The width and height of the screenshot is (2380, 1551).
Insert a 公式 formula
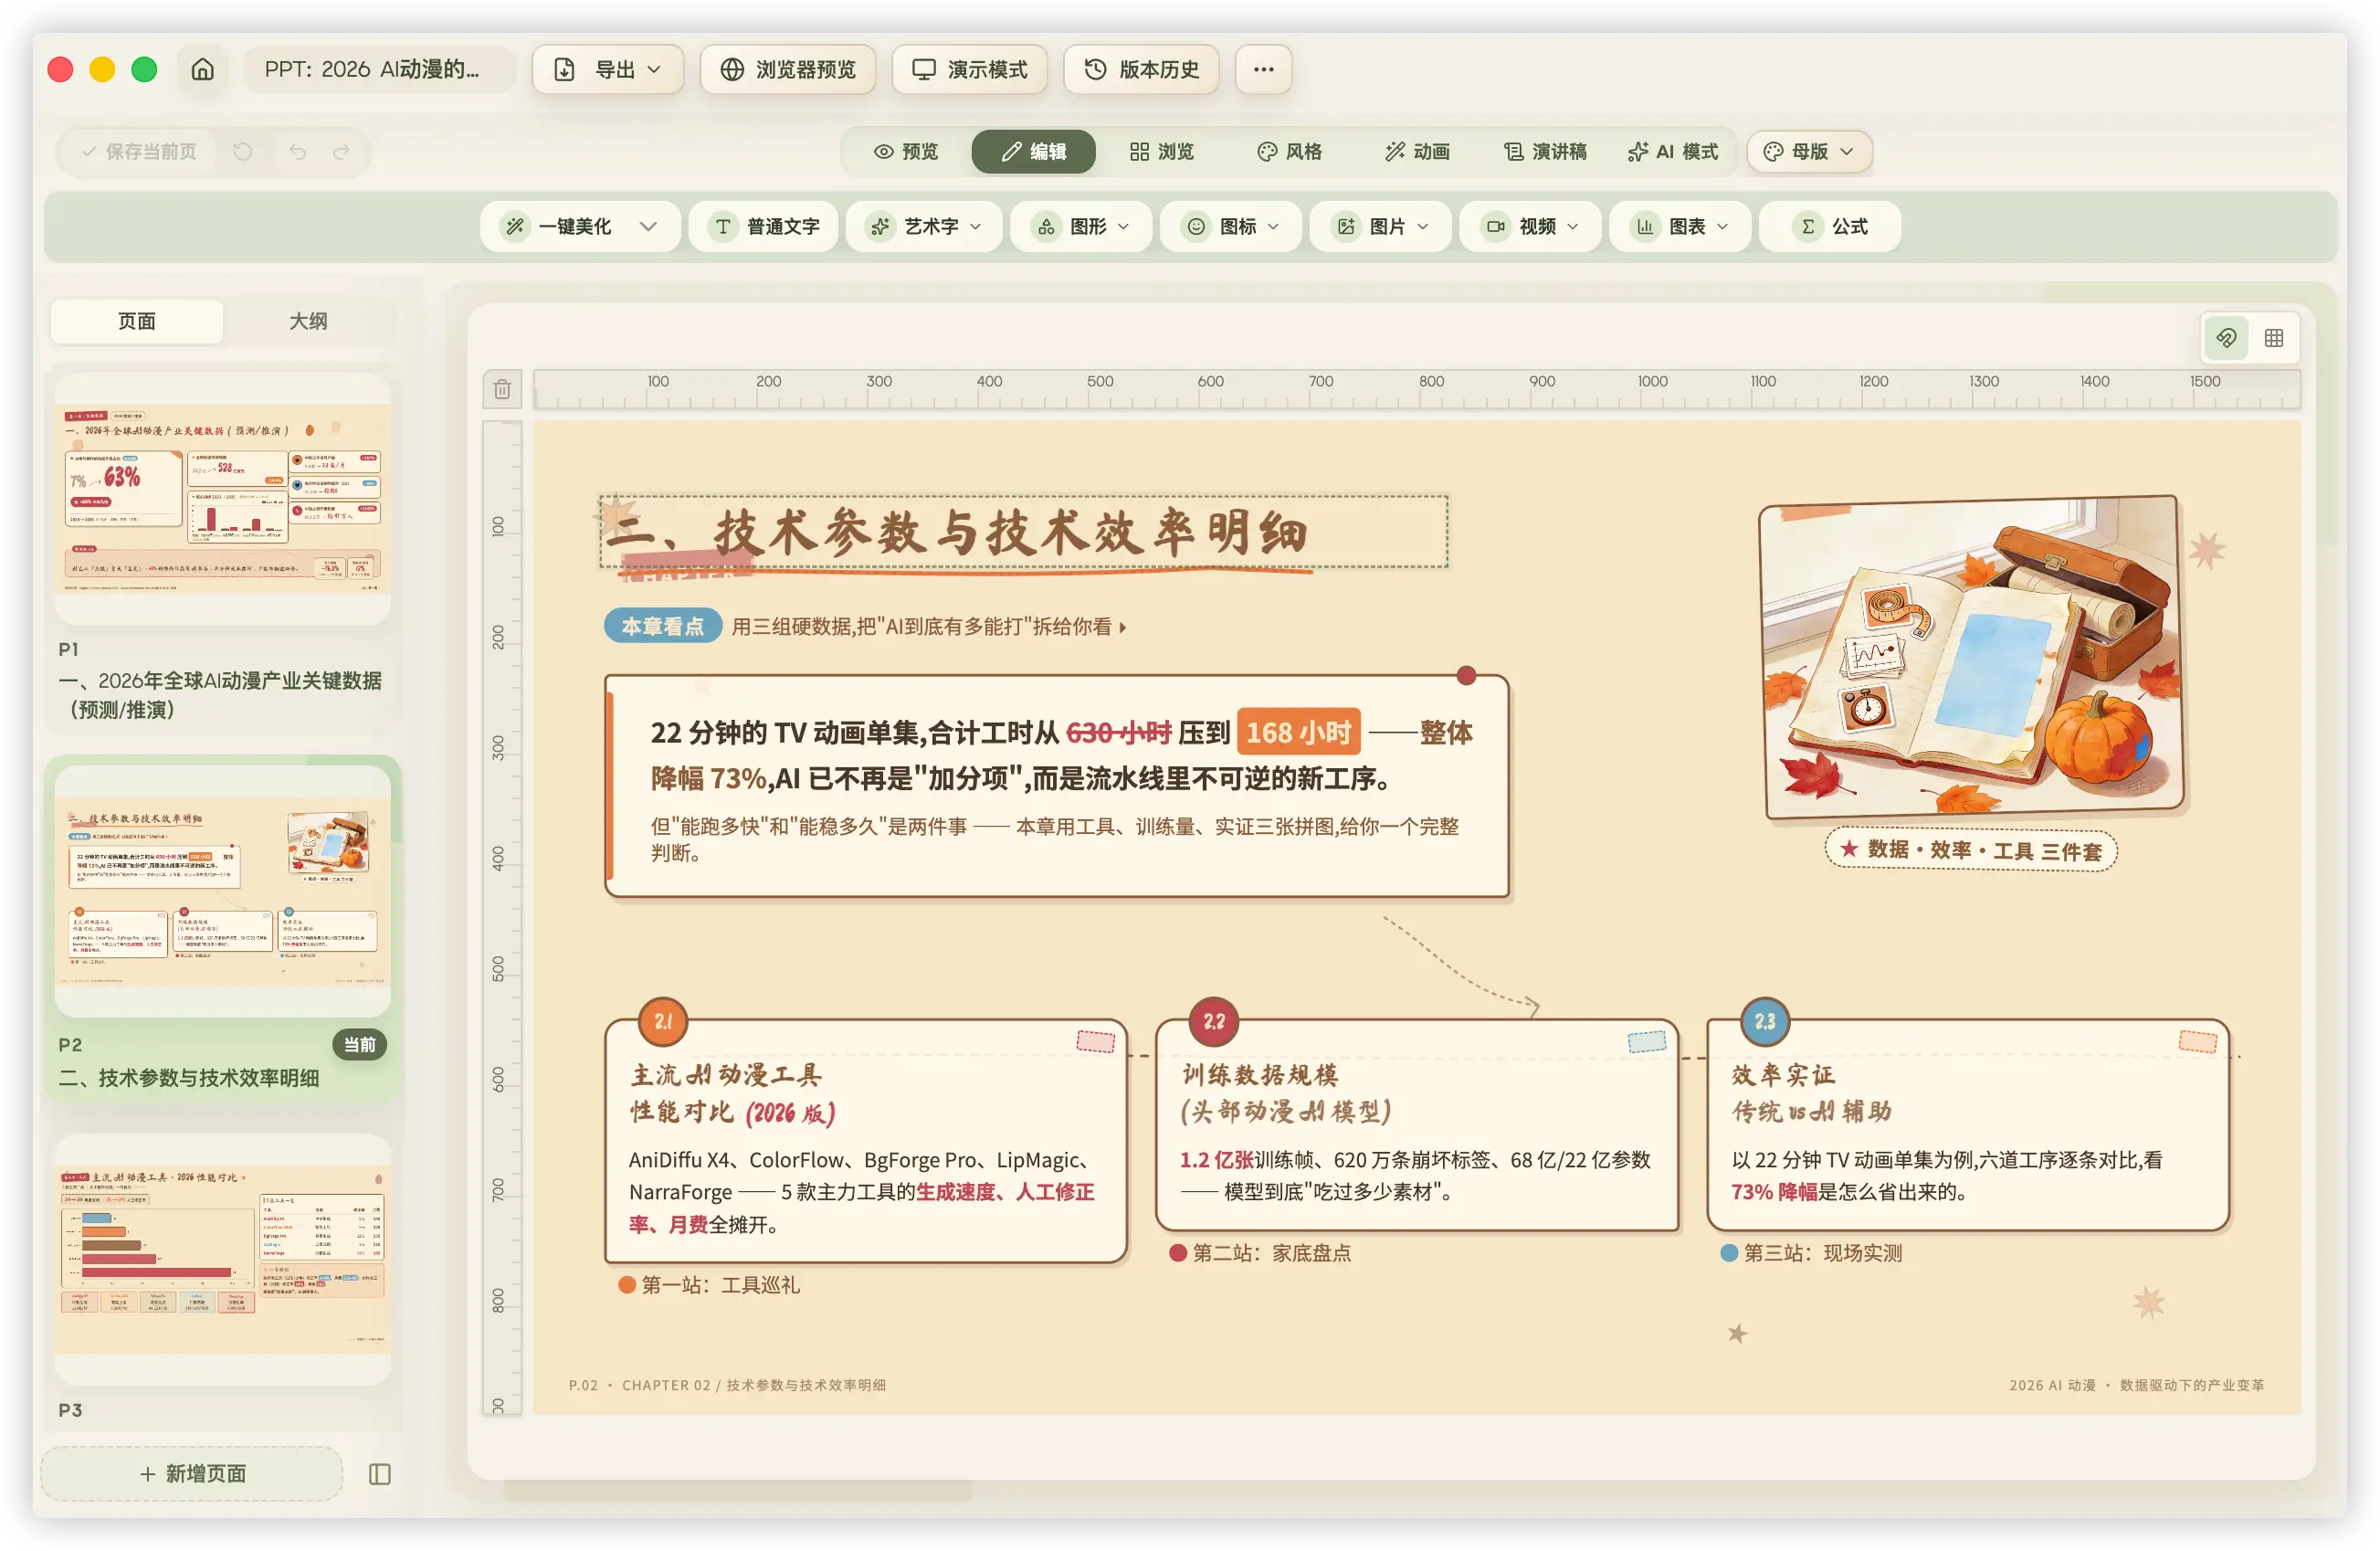coord(1831,227)
